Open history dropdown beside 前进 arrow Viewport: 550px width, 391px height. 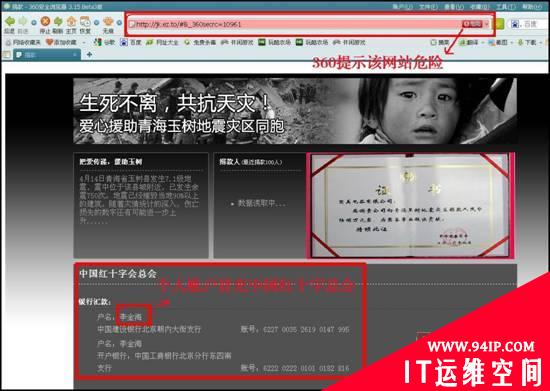(x=34, y=22)
